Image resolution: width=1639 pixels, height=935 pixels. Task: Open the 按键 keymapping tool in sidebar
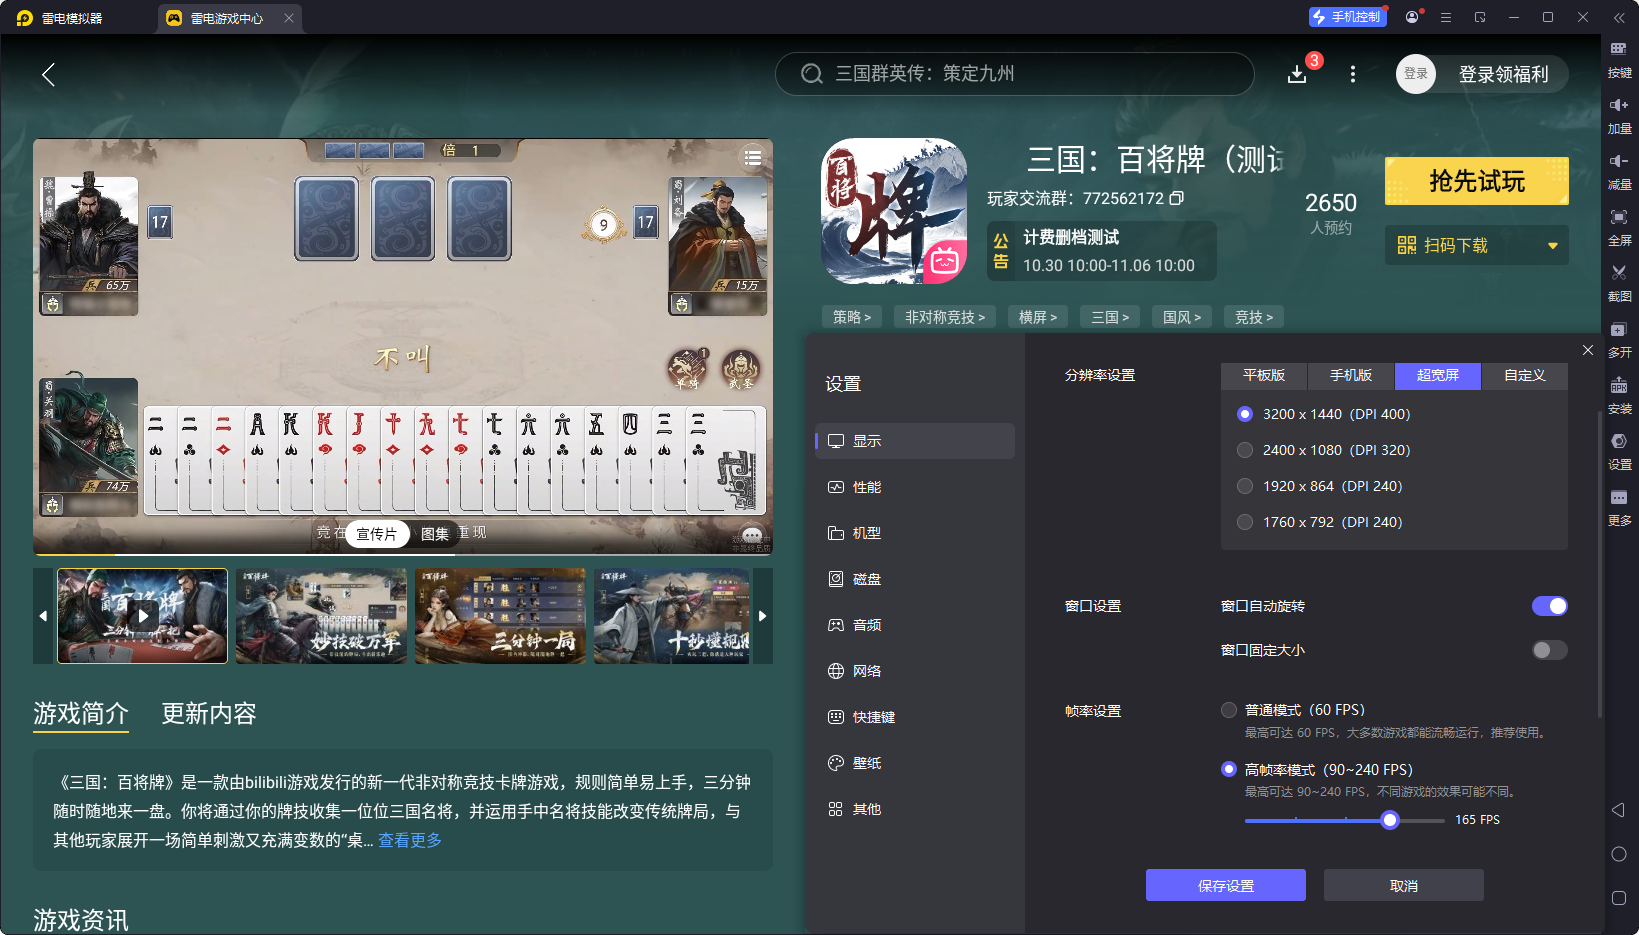(x=1619, y=59)
